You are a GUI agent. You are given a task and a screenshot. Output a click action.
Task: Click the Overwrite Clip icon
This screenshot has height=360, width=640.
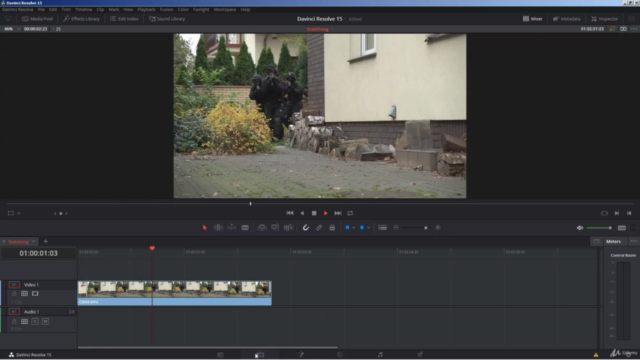[275, 228]
